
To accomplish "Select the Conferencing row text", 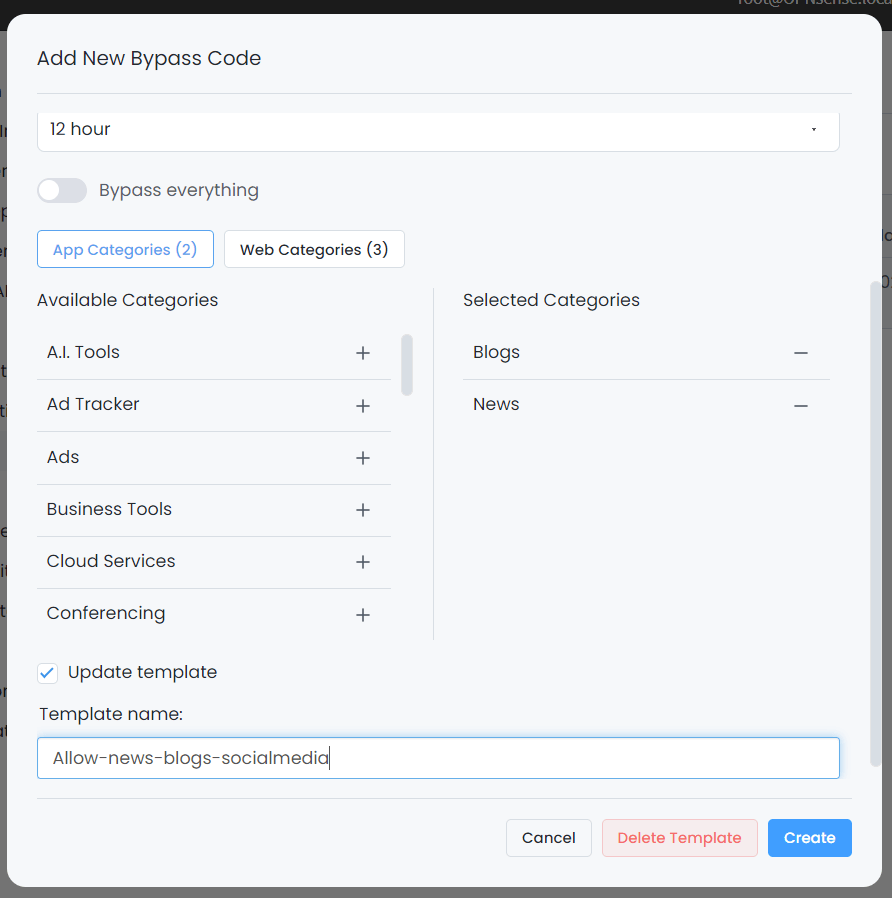I will click(106, 613).
